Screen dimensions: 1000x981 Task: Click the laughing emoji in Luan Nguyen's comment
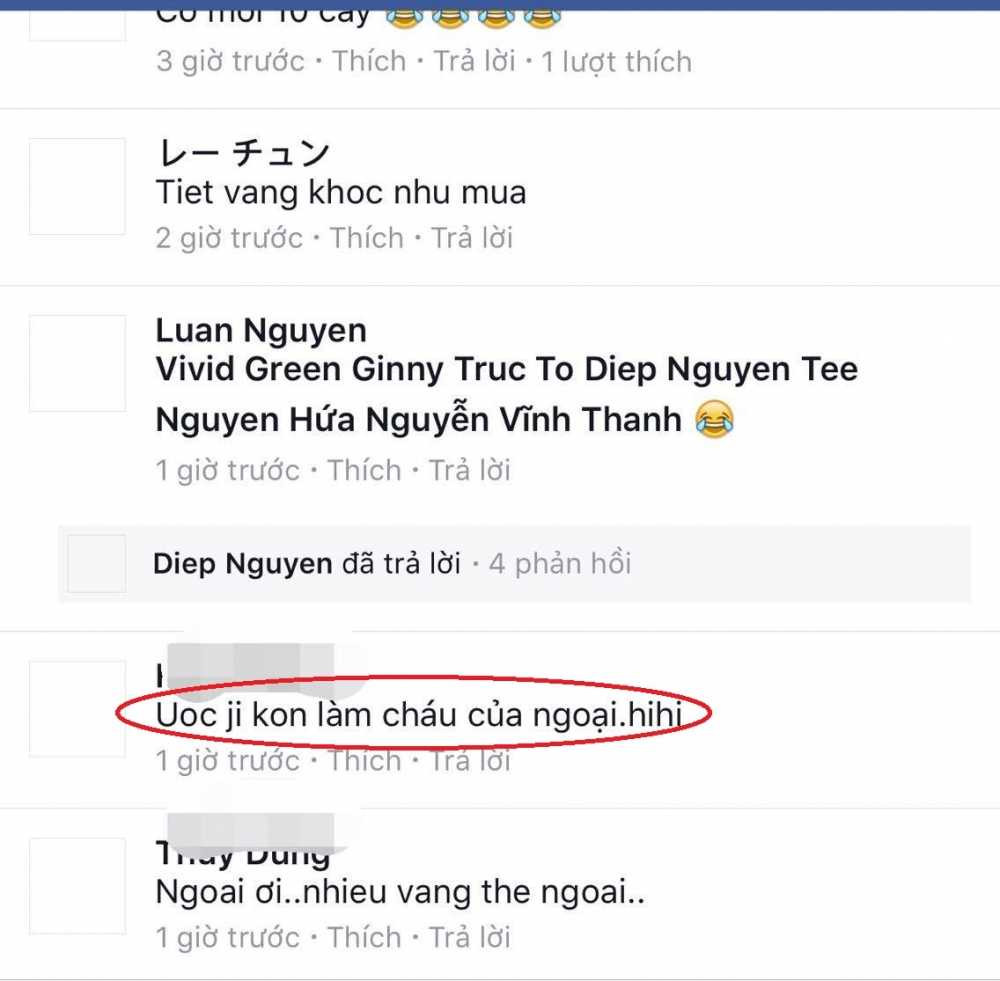pyautogui.click(x=714, y=419)
